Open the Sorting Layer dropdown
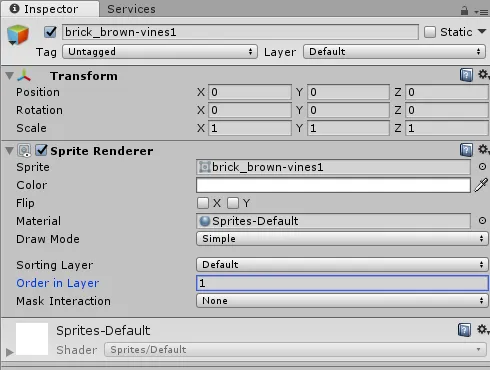490x370 pixels. tap(342, 264)
